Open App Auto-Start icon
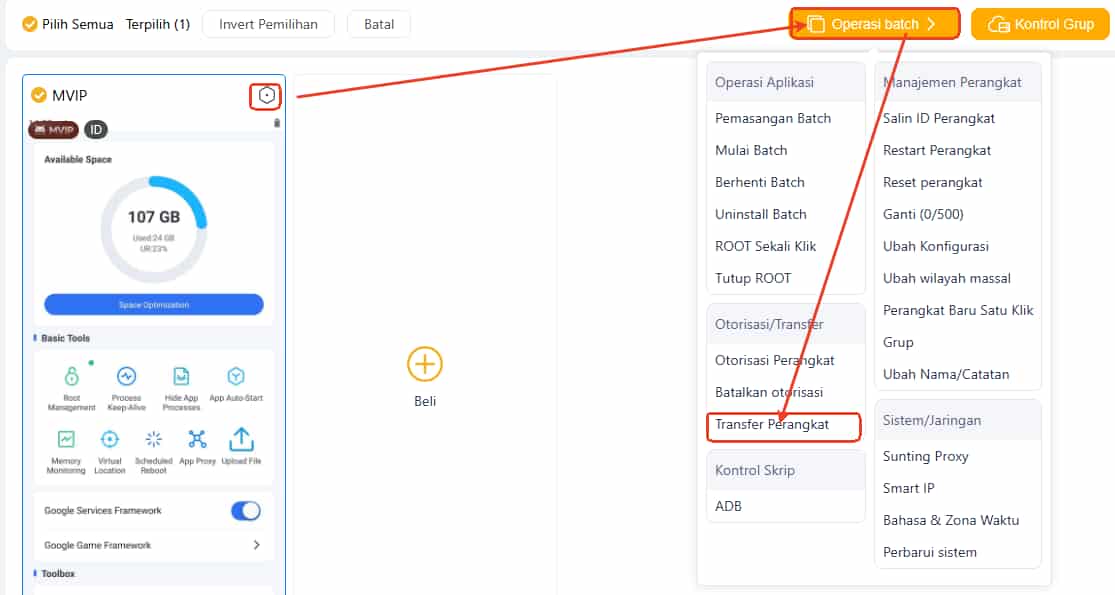 pos(236,377)
